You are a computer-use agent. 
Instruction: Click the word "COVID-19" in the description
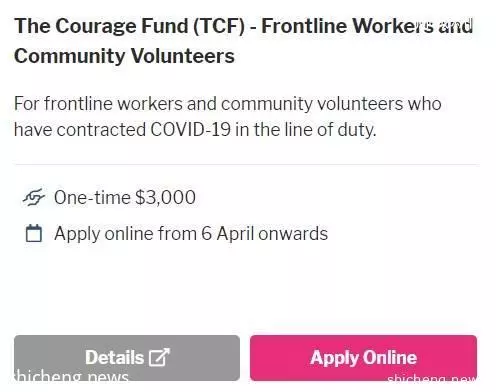coord(190,129)
